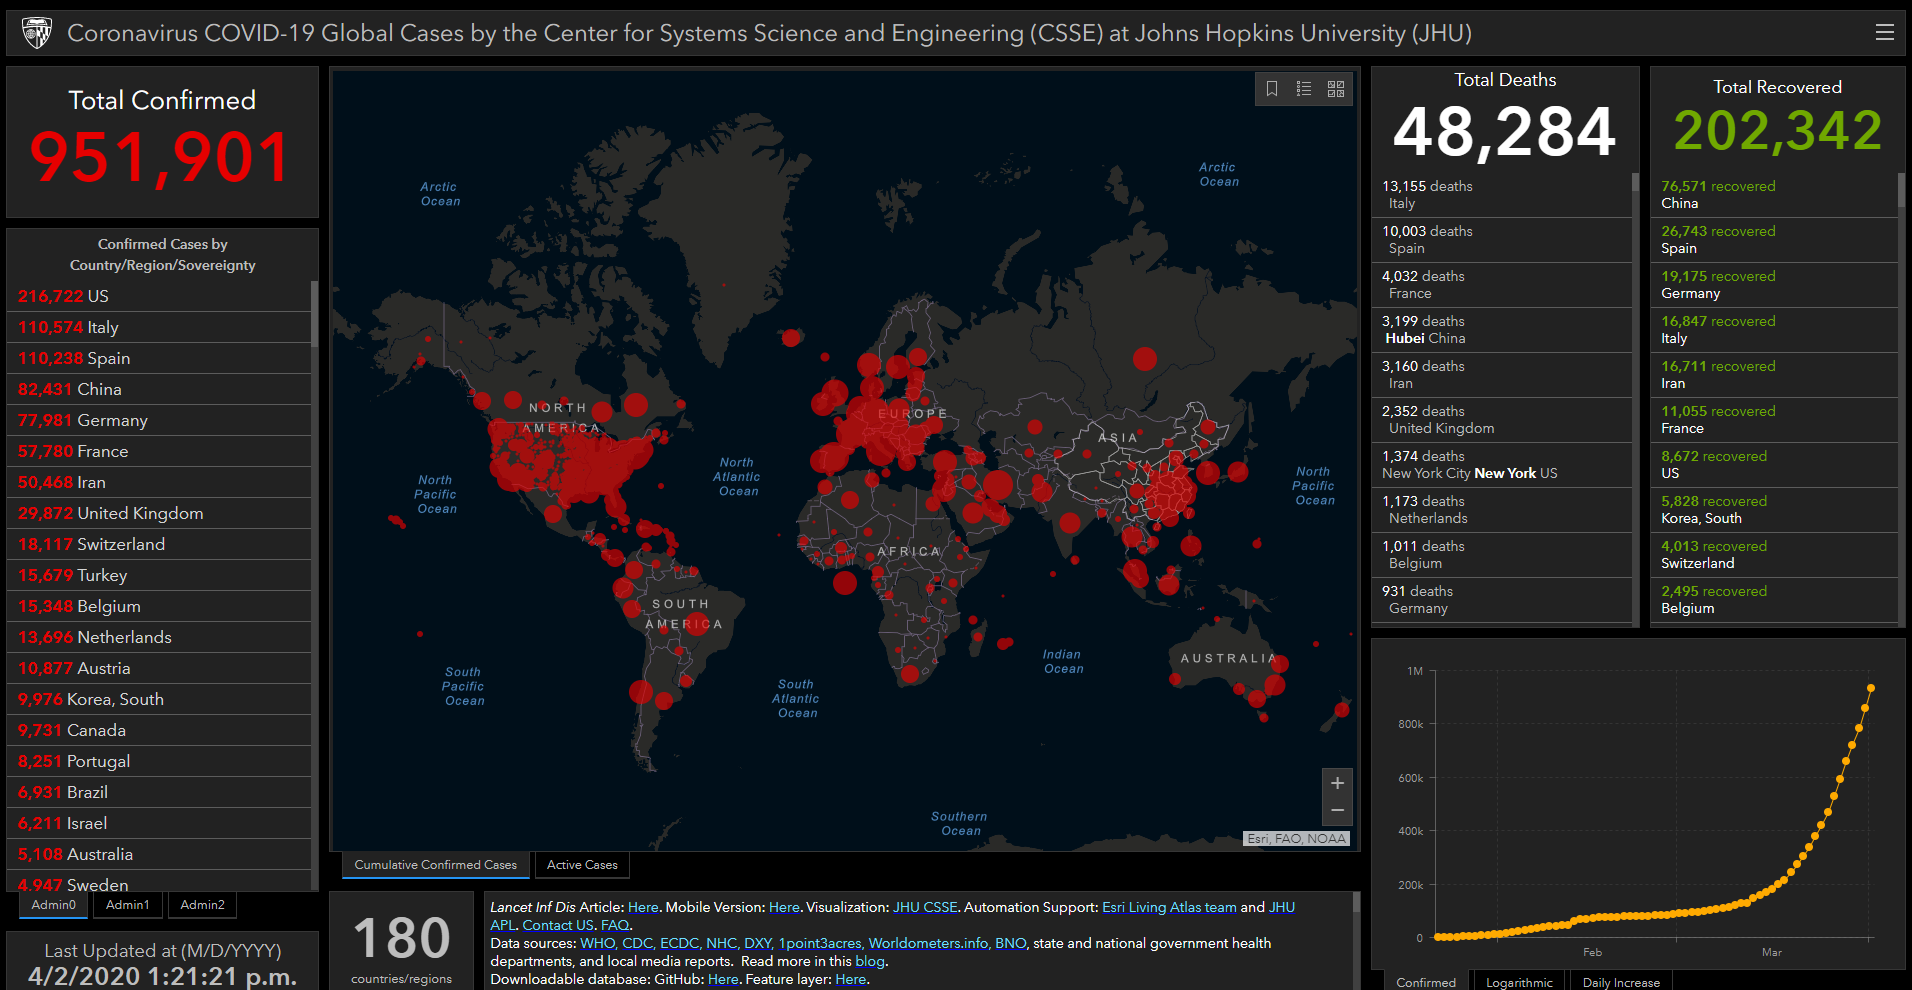Open the hamburger menu in header
This screenshot has width=1912, height=990.
[1884, 33]
